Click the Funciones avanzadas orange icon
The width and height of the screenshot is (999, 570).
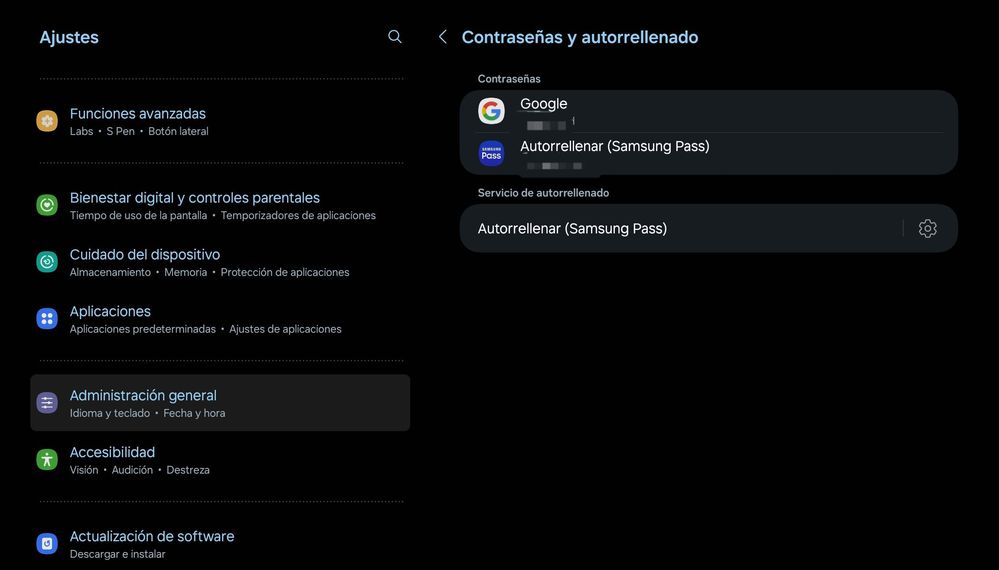pyautogui.click(x=47, y=121)
